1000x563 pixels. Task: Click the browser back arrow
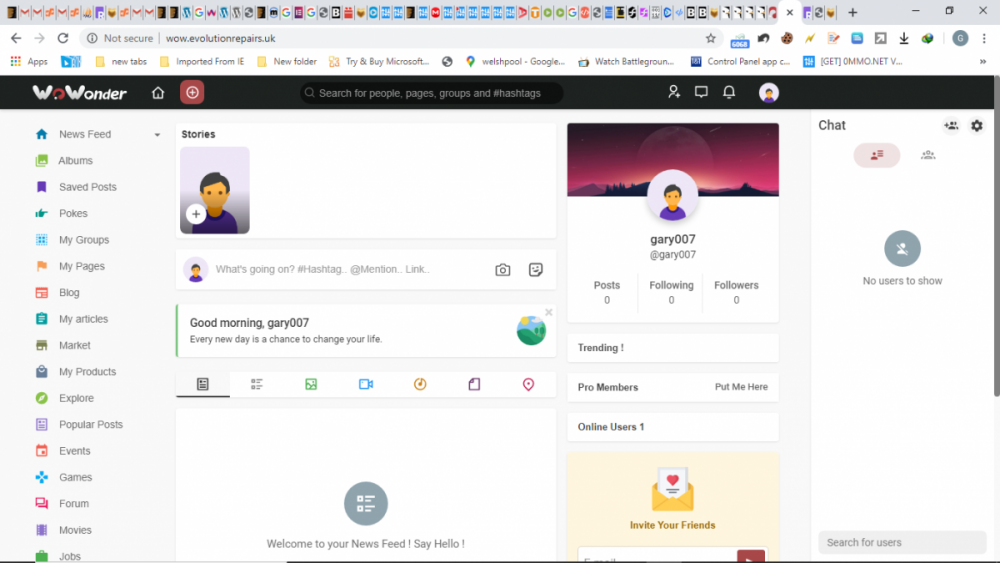16,38
